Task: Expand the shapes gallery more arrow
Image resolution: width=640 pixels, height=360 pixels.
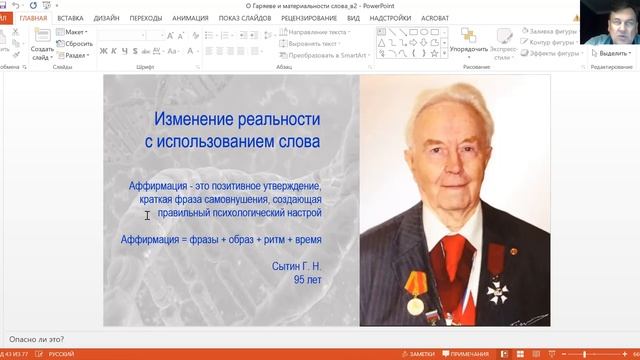Action: 444,53
